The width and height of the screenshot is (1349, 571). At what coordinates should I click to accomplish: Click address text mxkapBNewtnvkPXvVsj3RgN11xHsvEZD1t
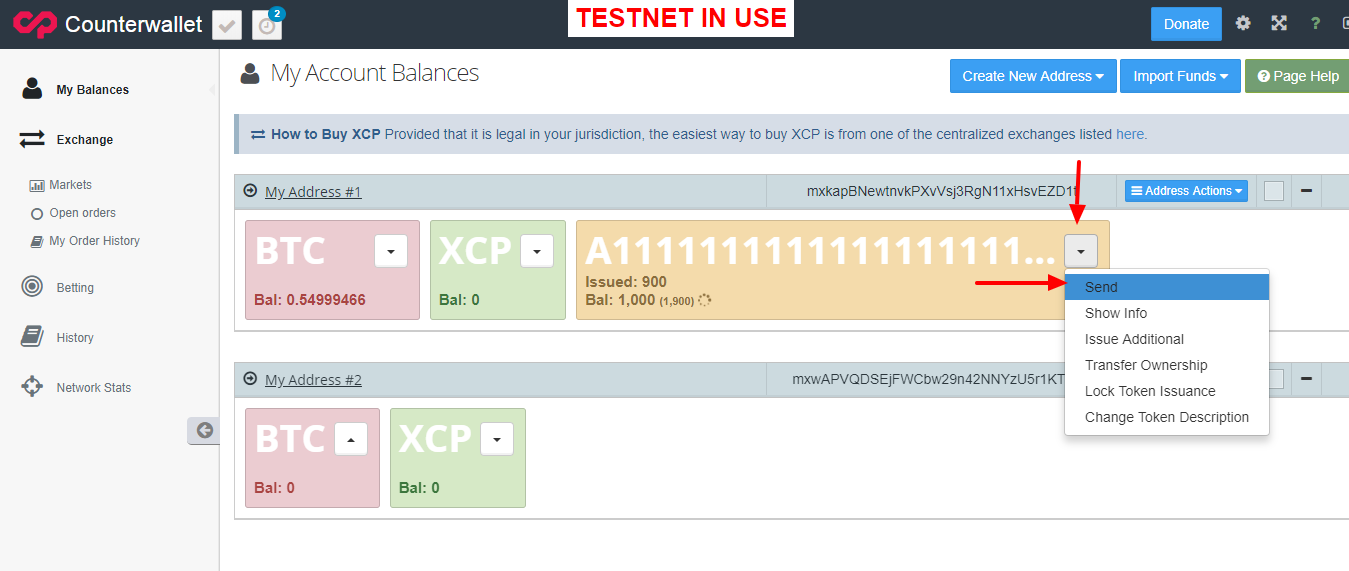pyautogui.click(x=941, y=191)
